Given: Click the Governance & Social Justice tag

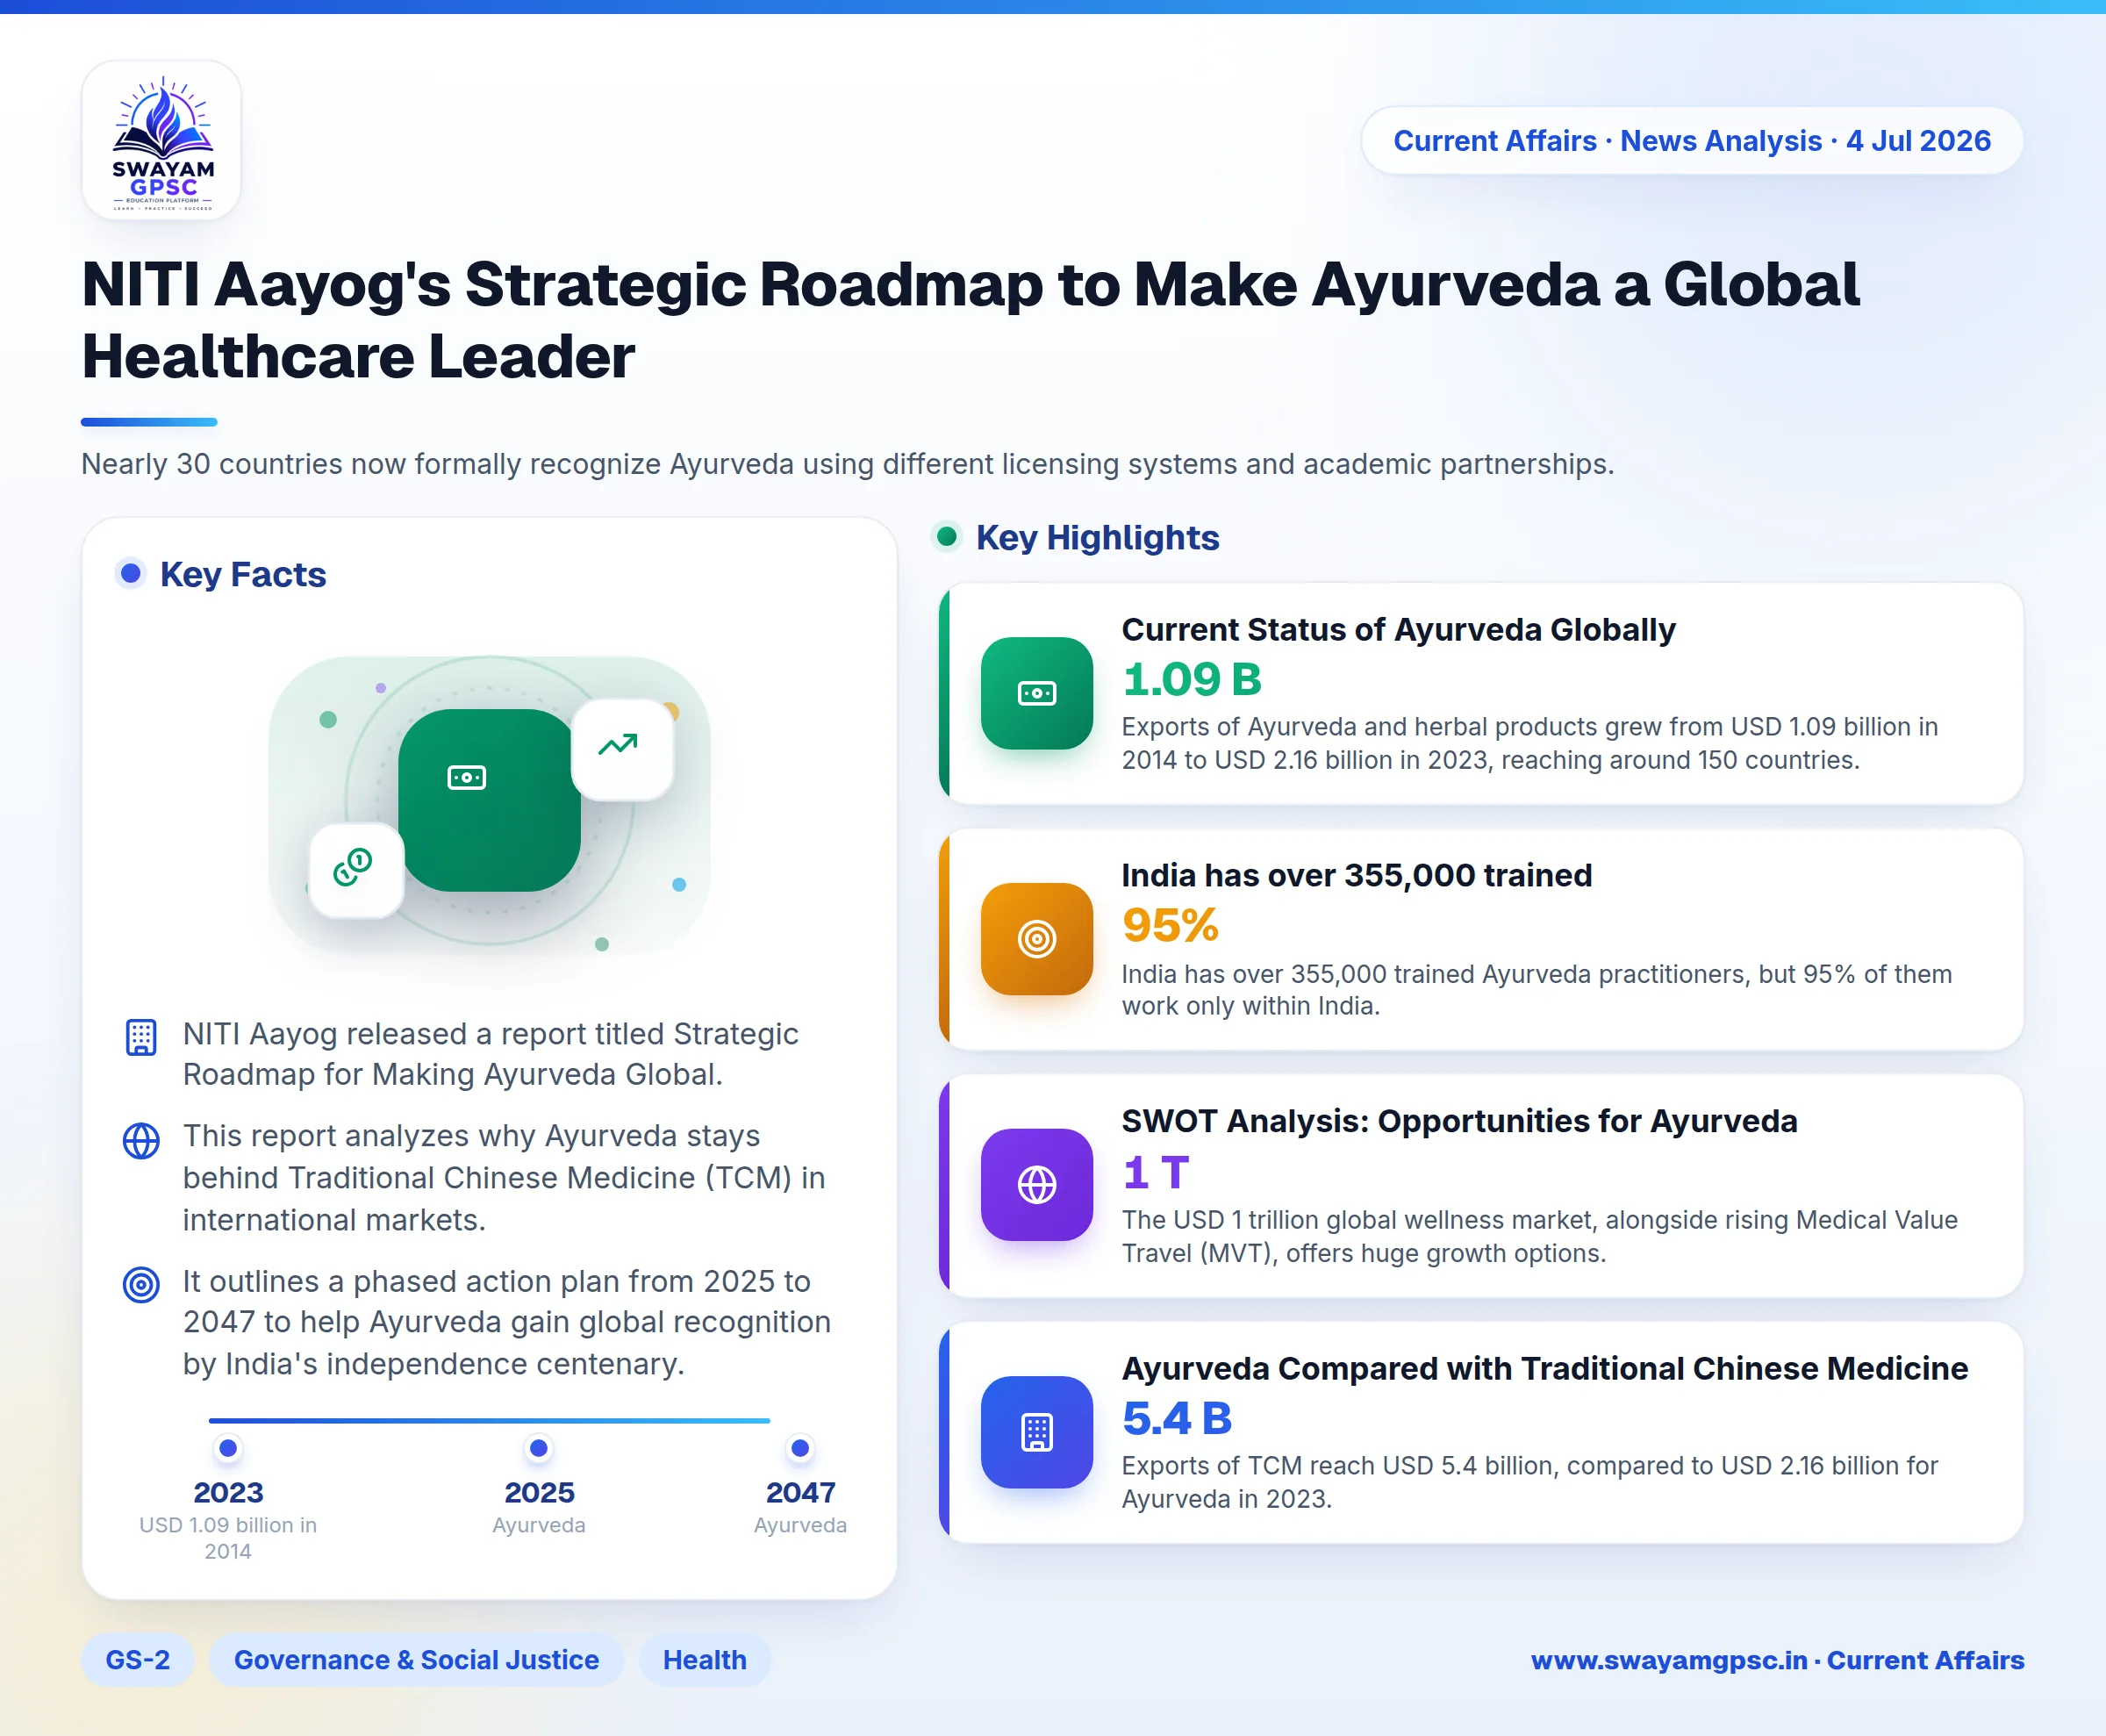Looking at the screenshot, I should click(x=416, y=1660).
